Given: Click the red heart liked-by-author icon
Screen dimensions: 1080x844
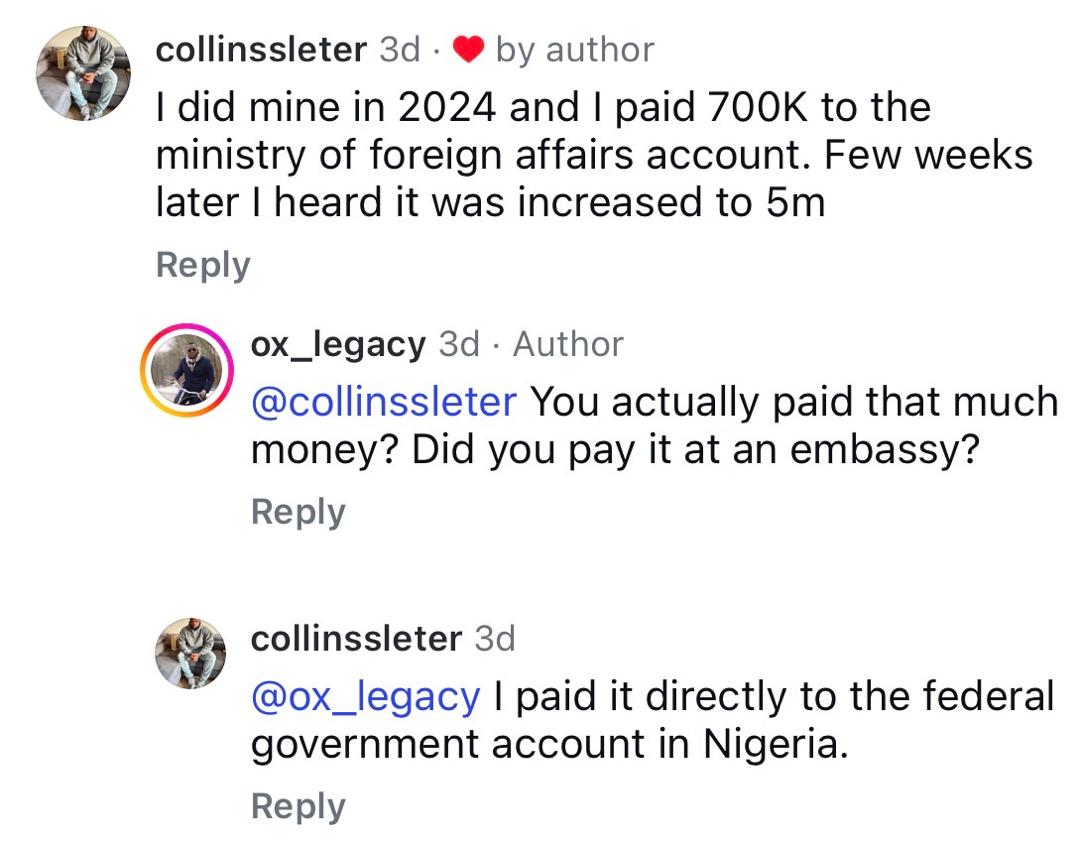Looking at the screenshot, I should [469, 48].
